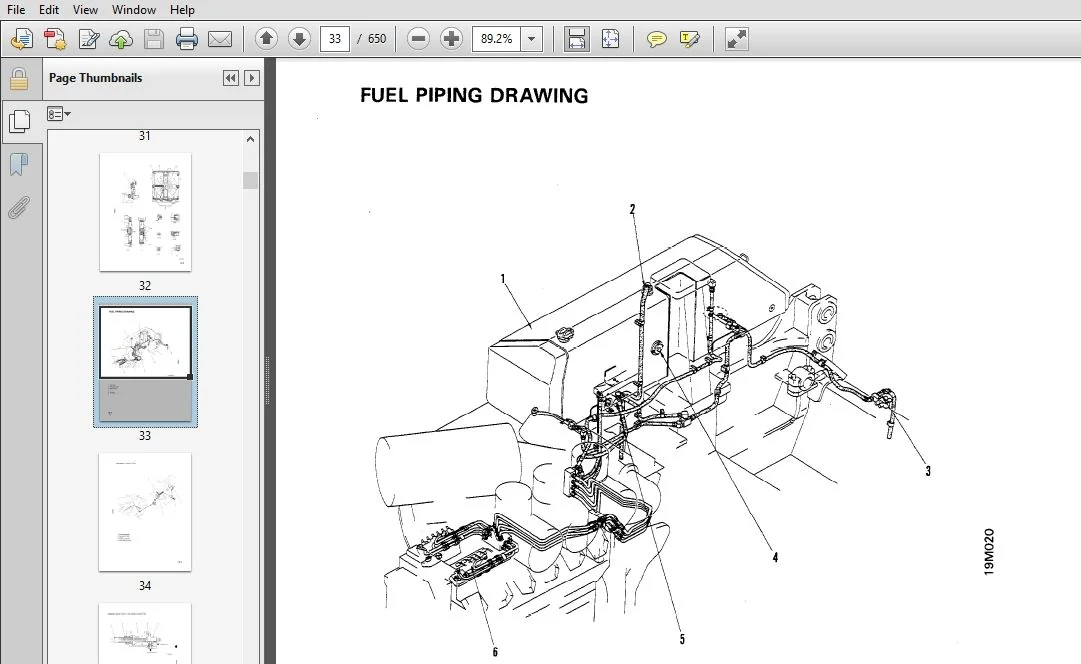Open the Help menu

pos(182,10)
